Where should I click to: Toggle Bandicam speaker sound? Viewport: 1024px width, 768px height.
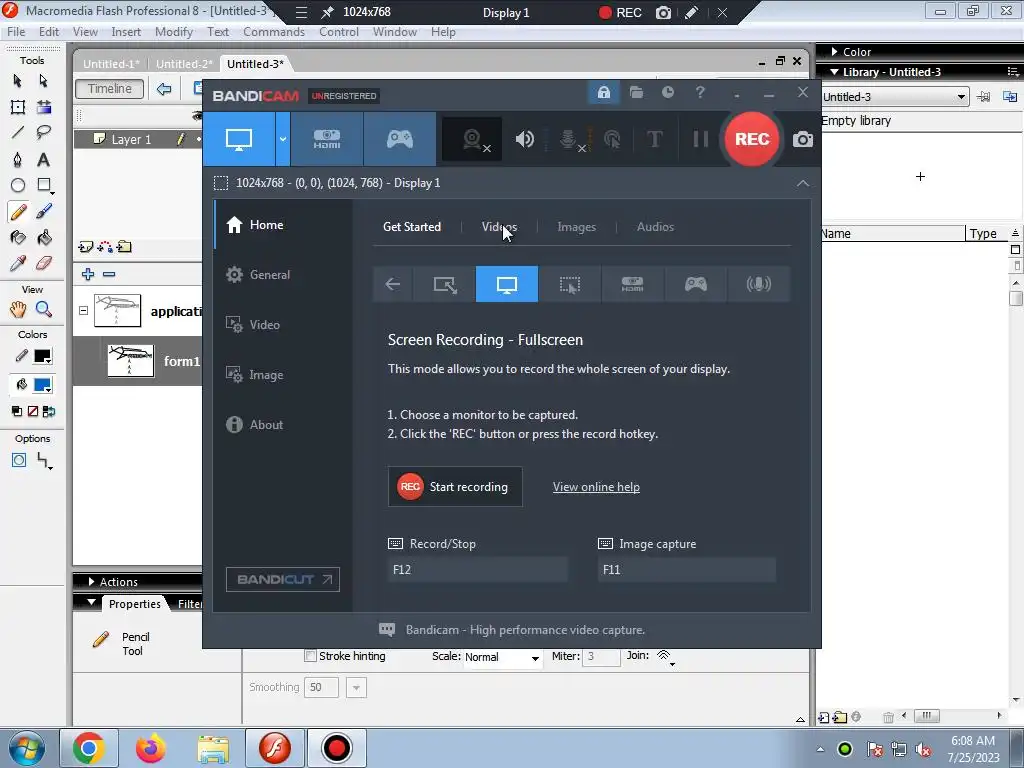tap(524, 138)
